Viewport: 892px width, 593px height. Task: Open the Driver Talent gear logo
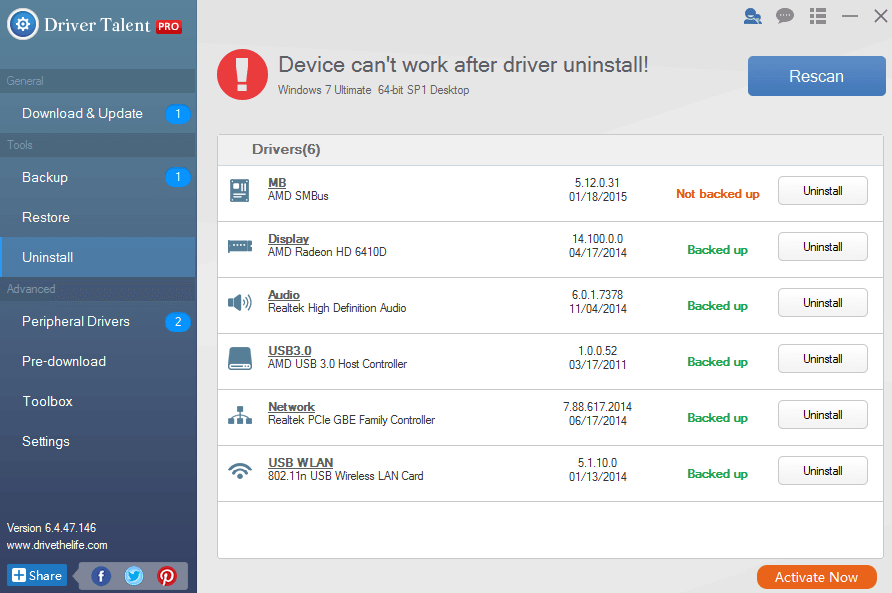pyautogui.click(x=22, y=24)
